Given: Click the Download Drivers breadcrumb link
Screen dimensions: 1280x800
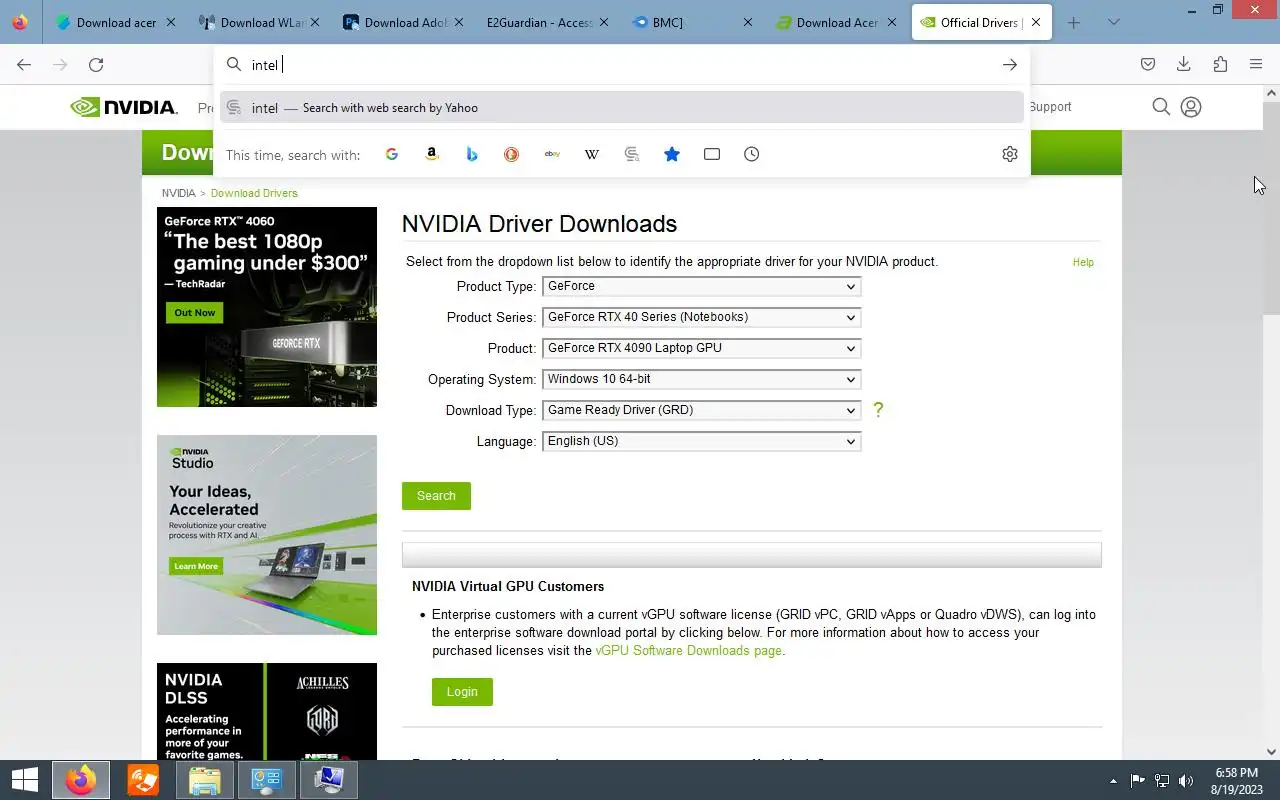Looking at the screenshot, I should click(254, 193).
